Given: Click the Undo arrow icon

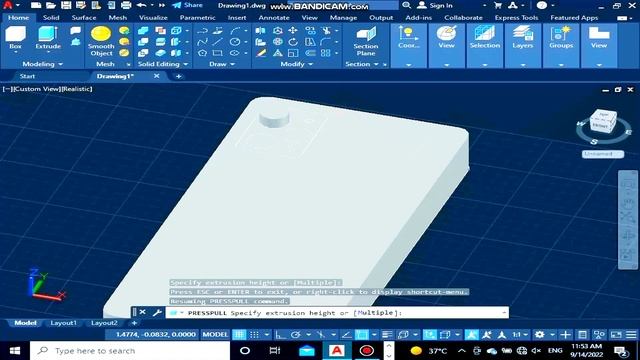Looking at the screenshot, I should (142, 5).
